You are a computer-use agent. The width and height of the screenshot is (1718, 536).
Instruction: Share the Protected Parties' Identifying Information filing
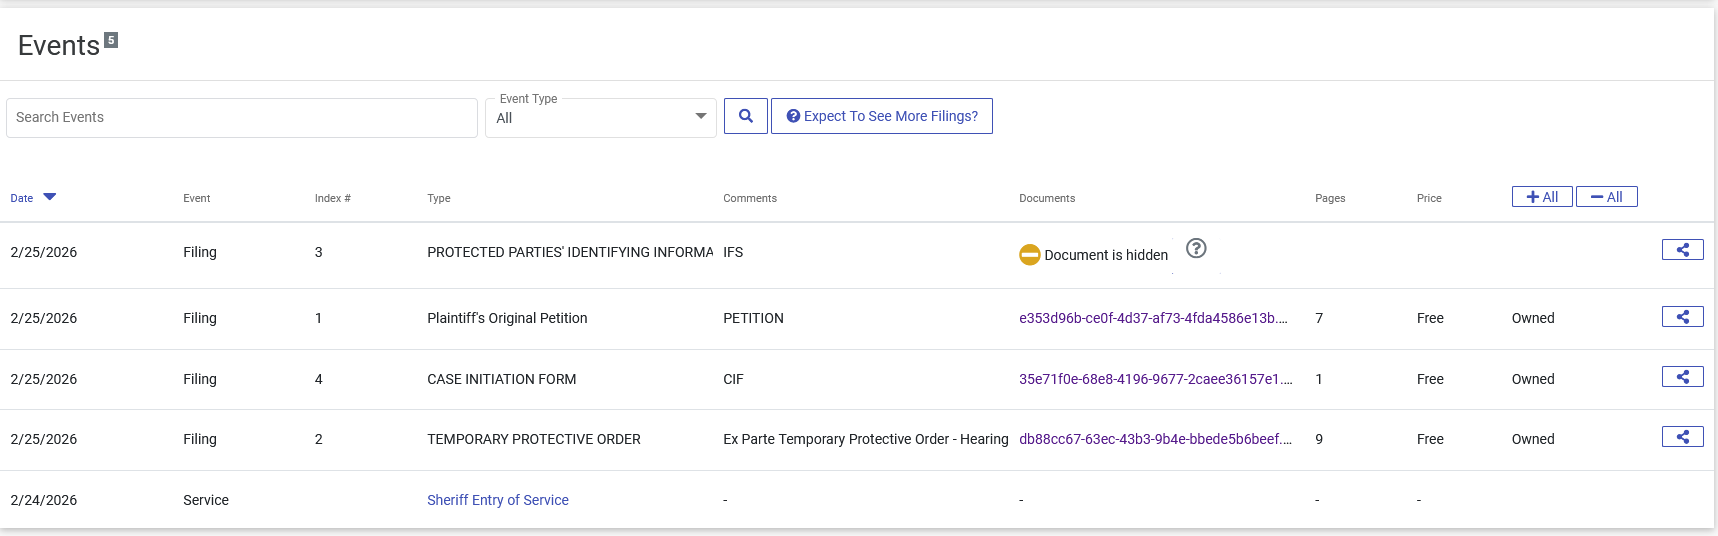[x=1682, y=250]
